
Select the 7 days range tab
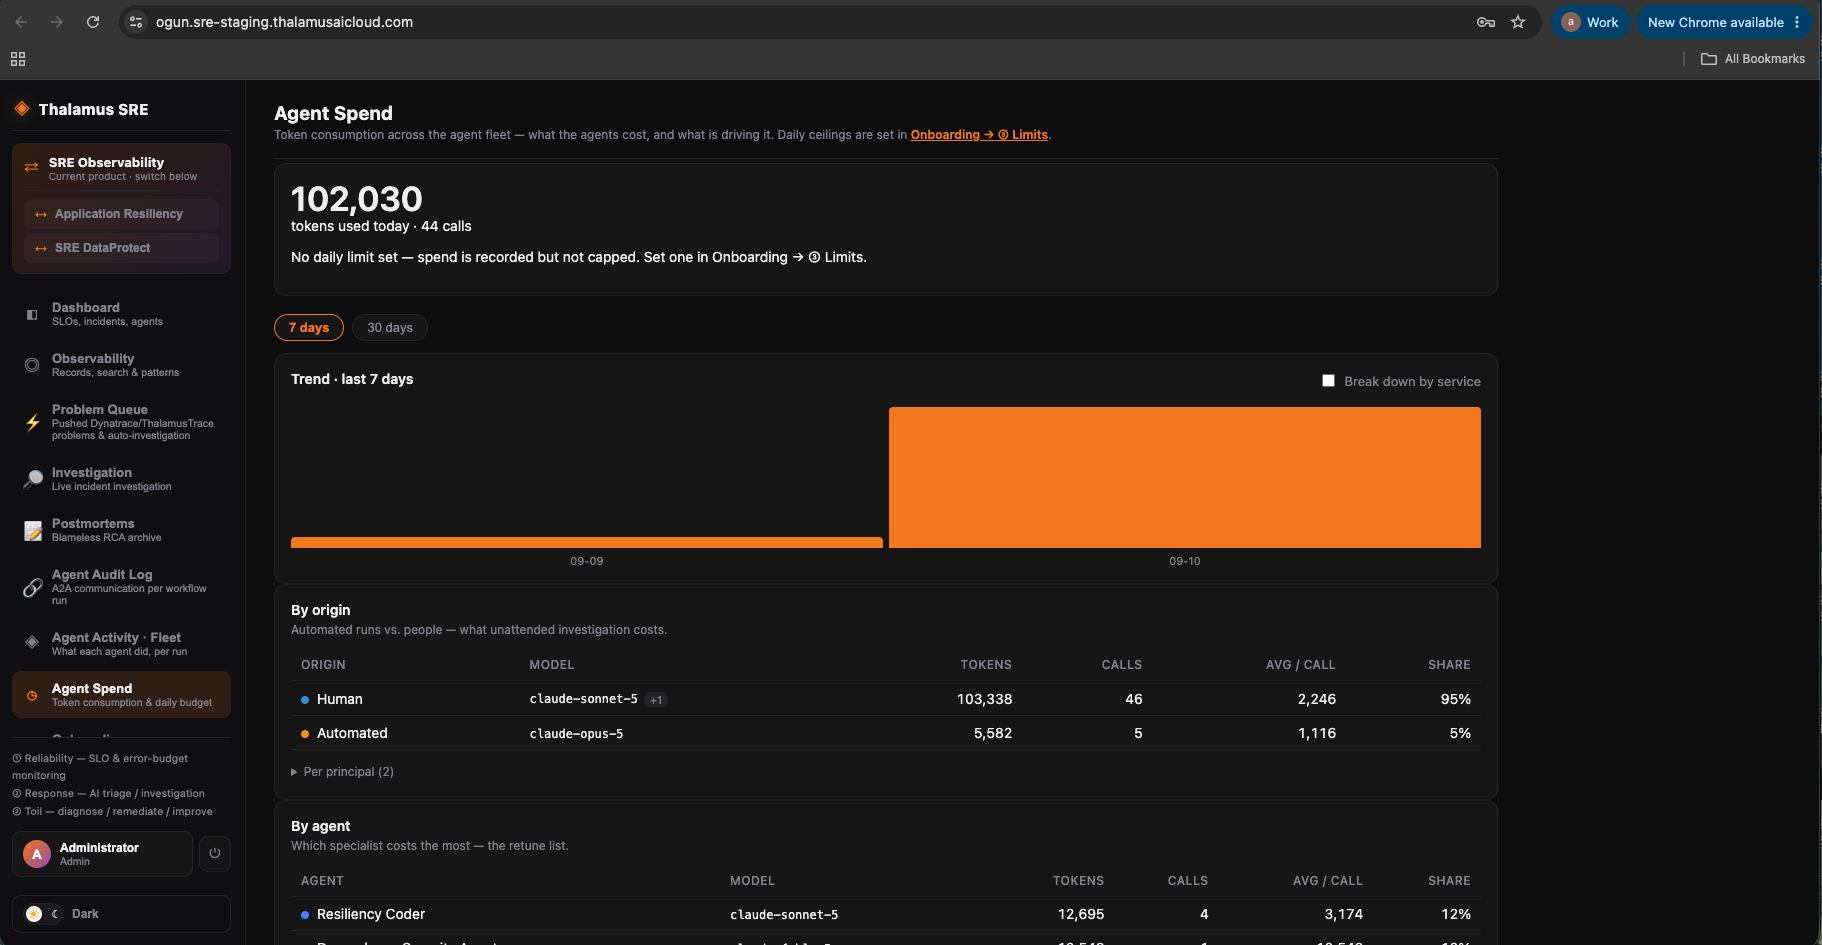[309, 328]
